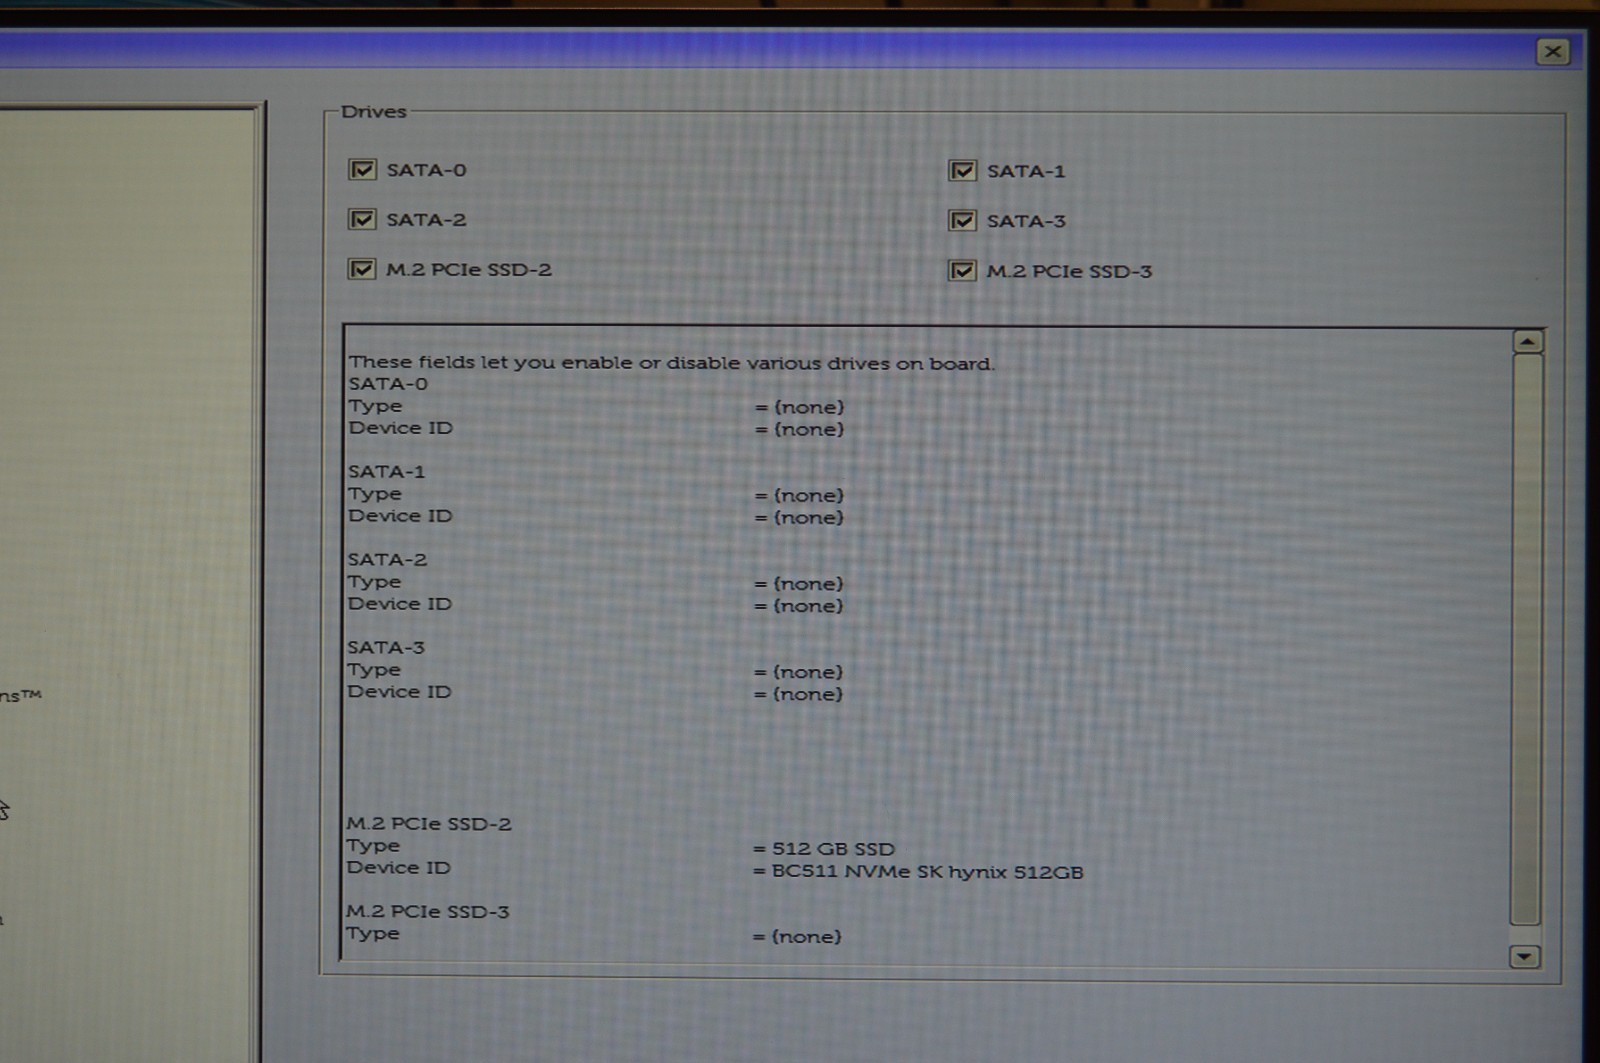This screenshot has width=1600, height=1063.
Task: Click inside the left navigation pane
Action: (130, 500)
